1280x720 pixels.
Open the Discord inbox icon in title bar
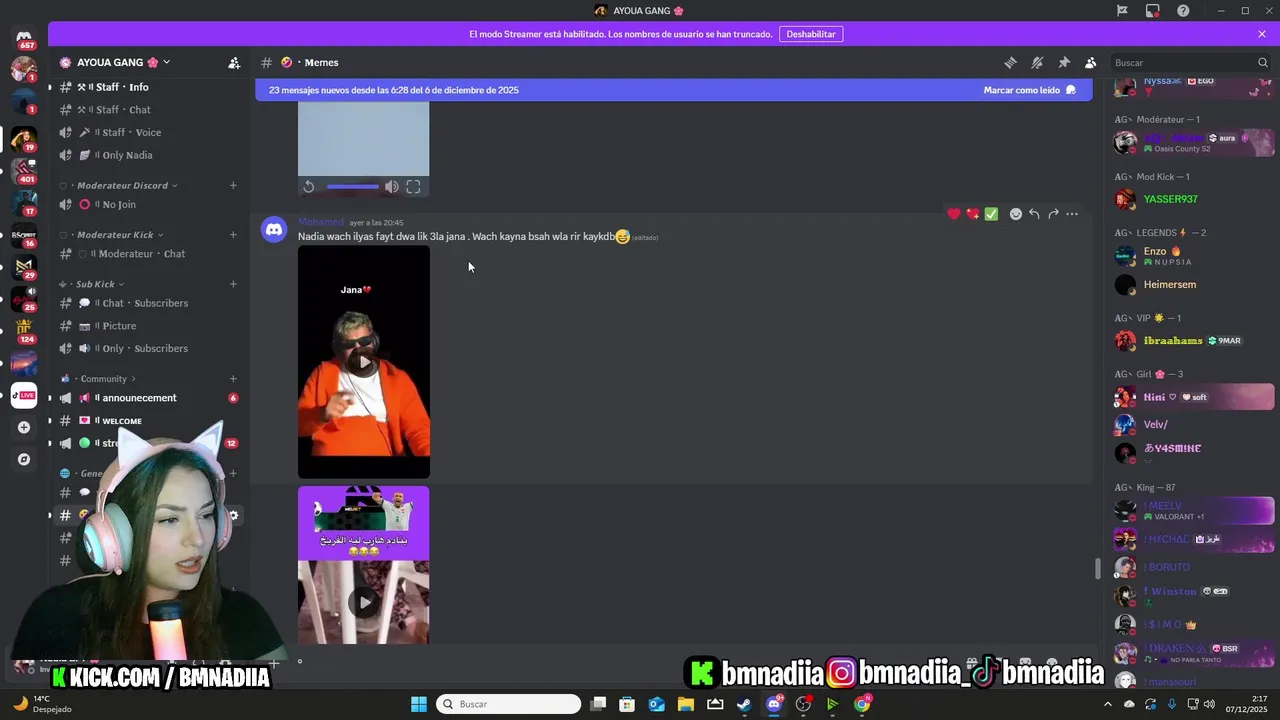pyautogui.click(x=1152, y=11)
